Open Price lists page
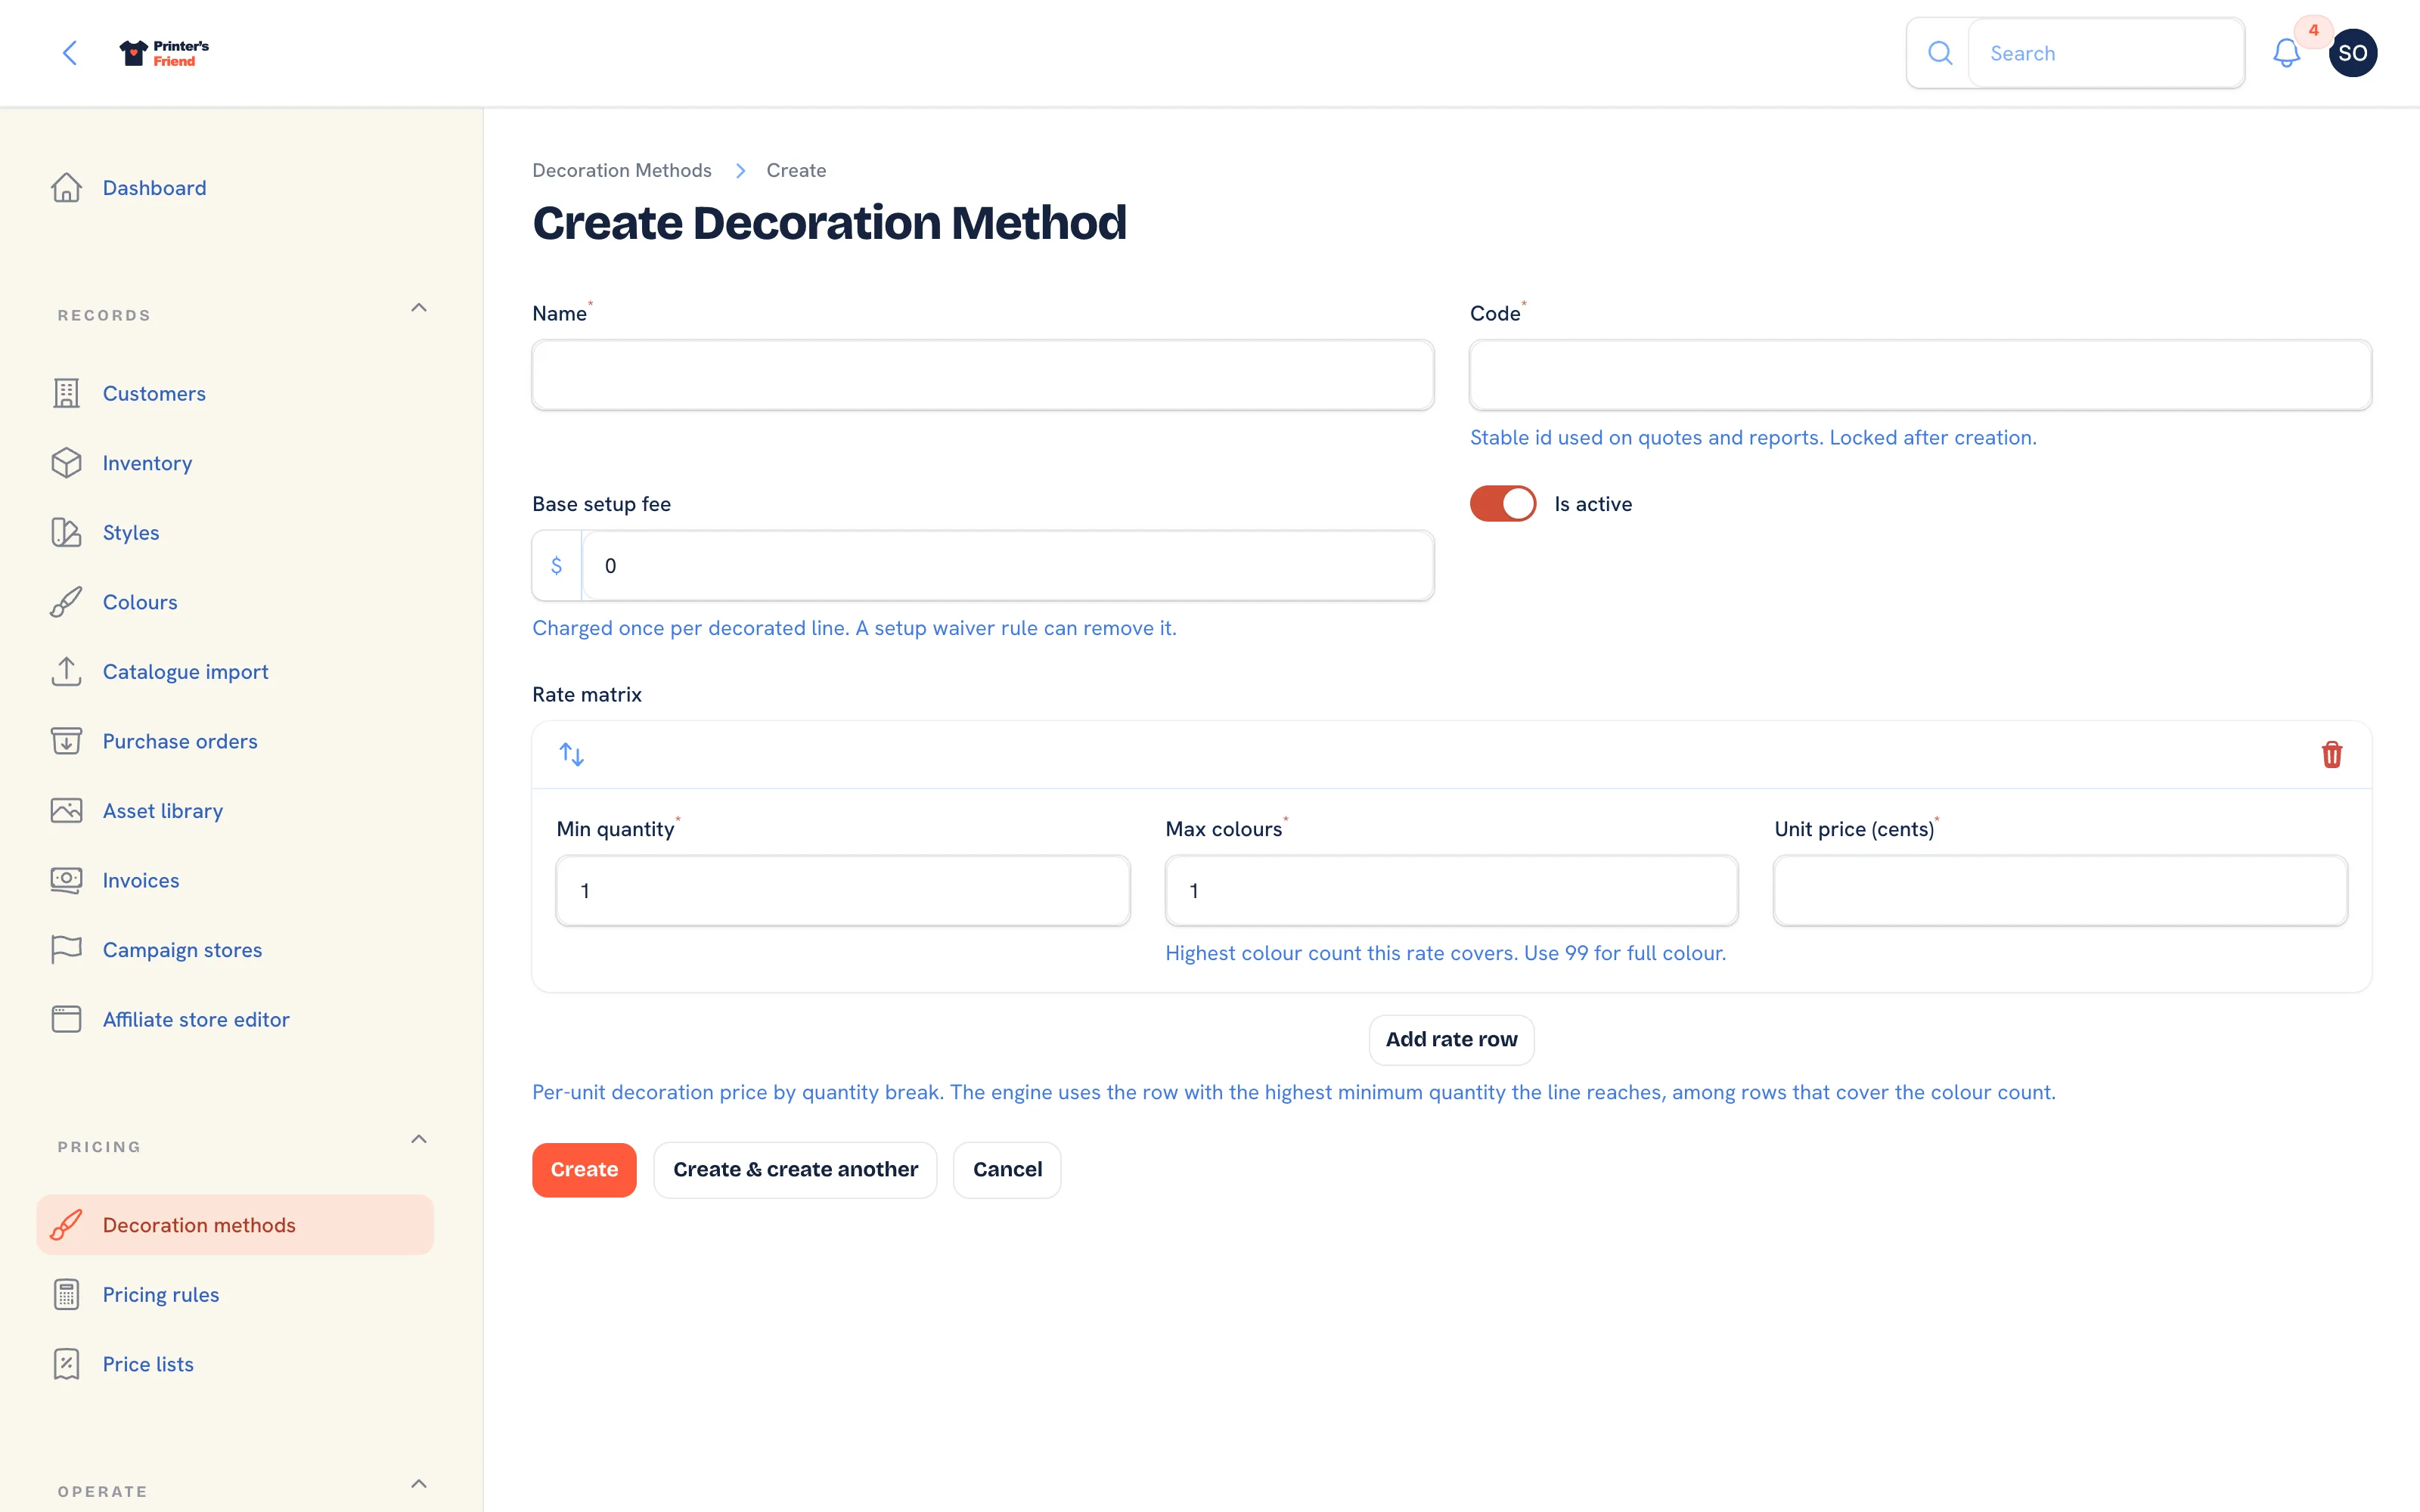Screen dimensions: 2420x1512 (235, 1364)
